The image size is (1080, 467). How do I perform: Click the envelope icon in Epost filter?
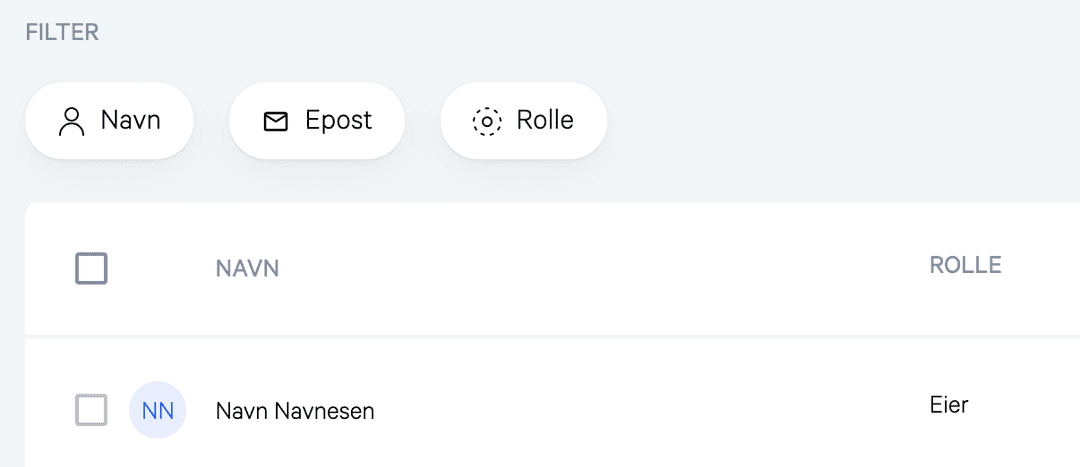(276, 122)
